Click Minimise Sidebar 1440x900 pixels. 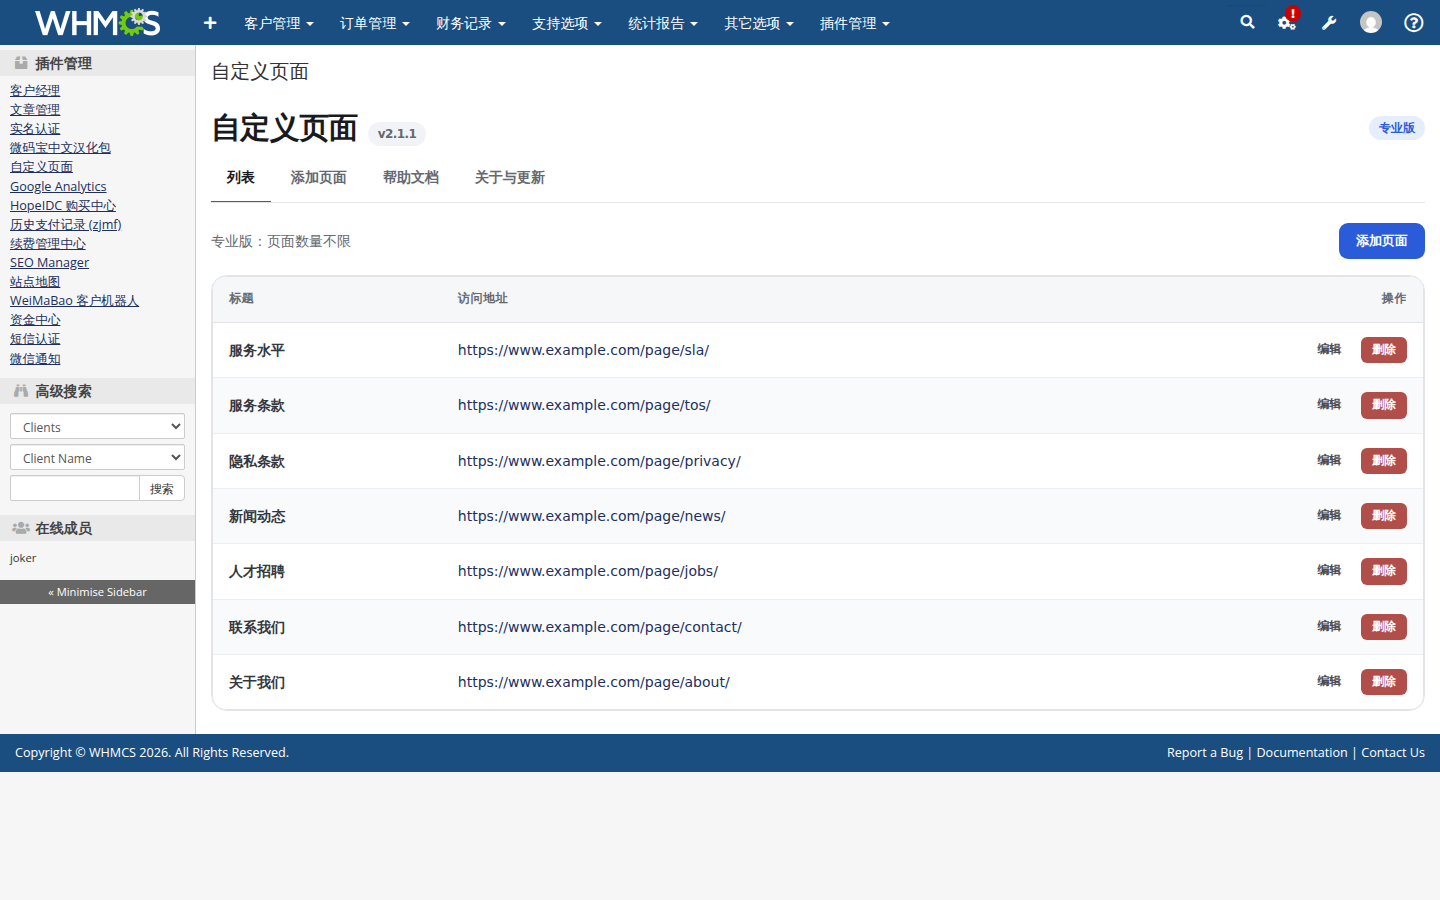[97, 592]
